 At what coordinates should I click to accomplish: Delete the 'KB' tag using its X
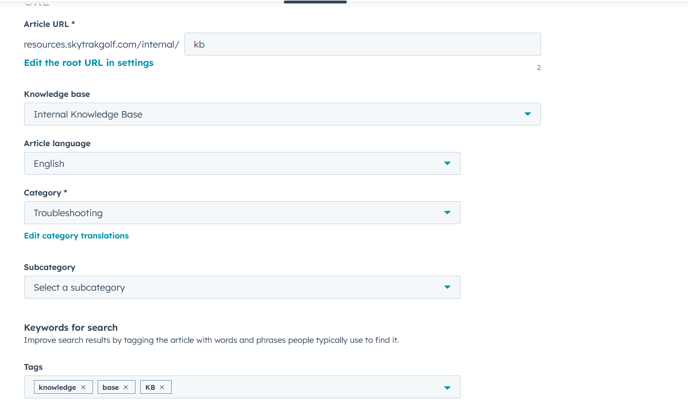(x=162, y=387)
